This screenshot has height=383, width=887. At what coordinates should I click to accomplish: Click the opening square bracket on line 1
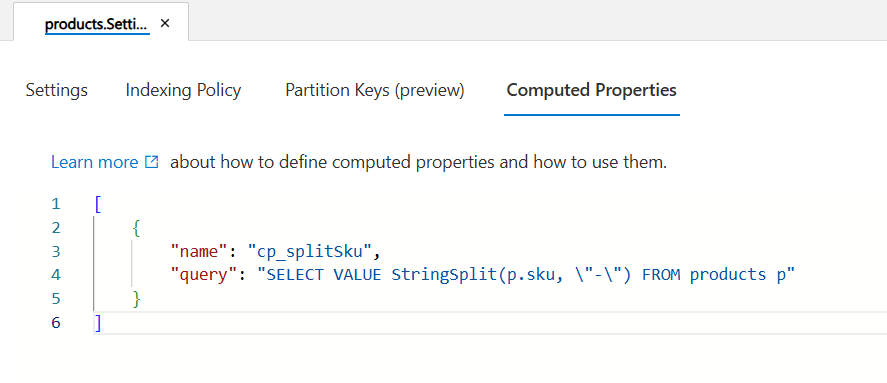point(98,204)
